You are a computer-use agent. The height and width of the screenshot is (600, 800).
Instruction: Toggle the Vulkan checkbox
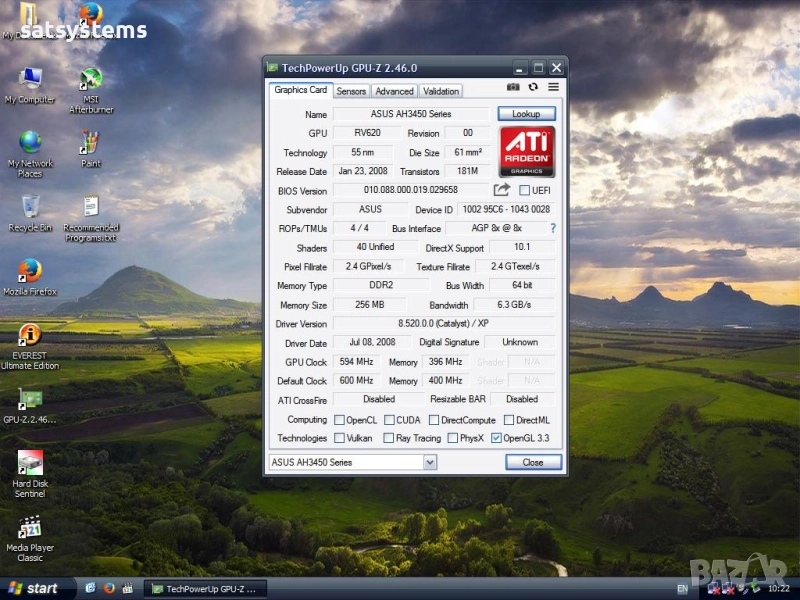point(340,438)
